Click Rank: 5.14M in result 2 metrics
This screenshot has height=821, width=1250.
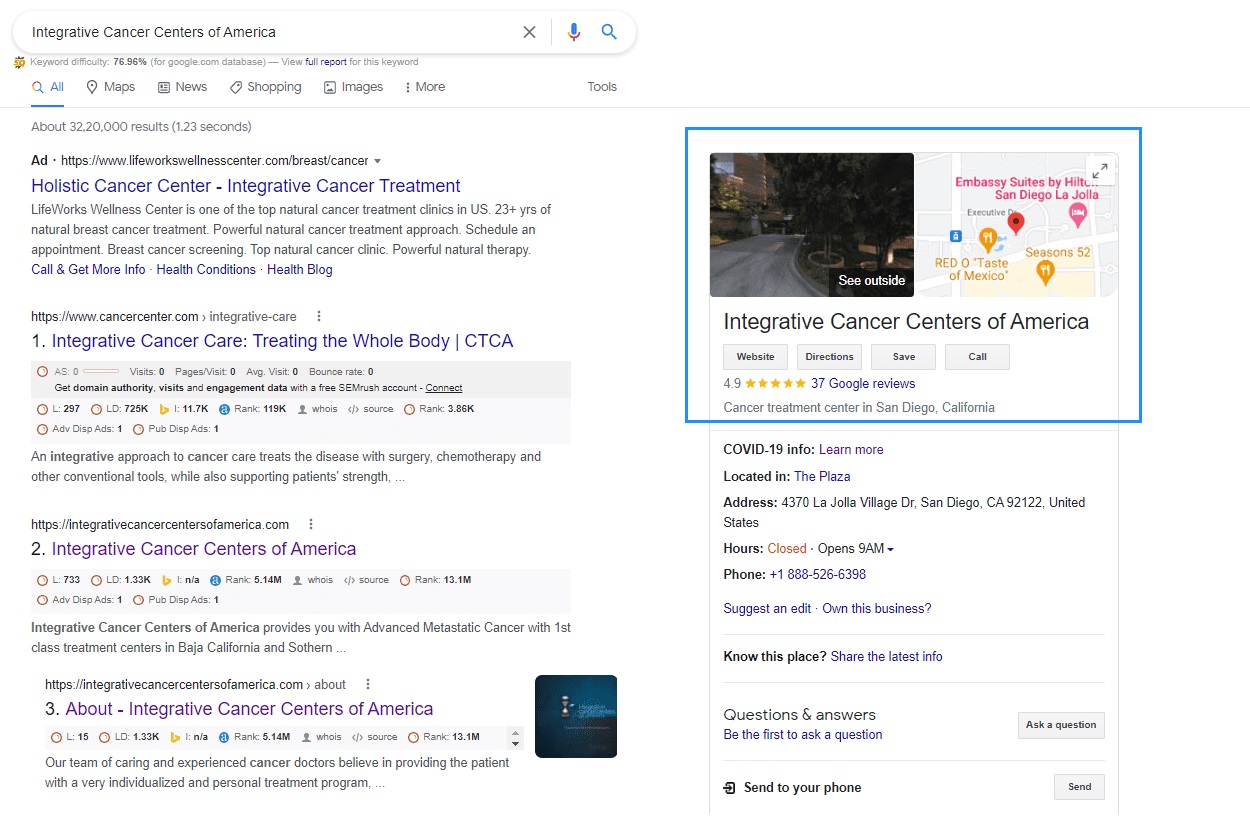point(248,580)
